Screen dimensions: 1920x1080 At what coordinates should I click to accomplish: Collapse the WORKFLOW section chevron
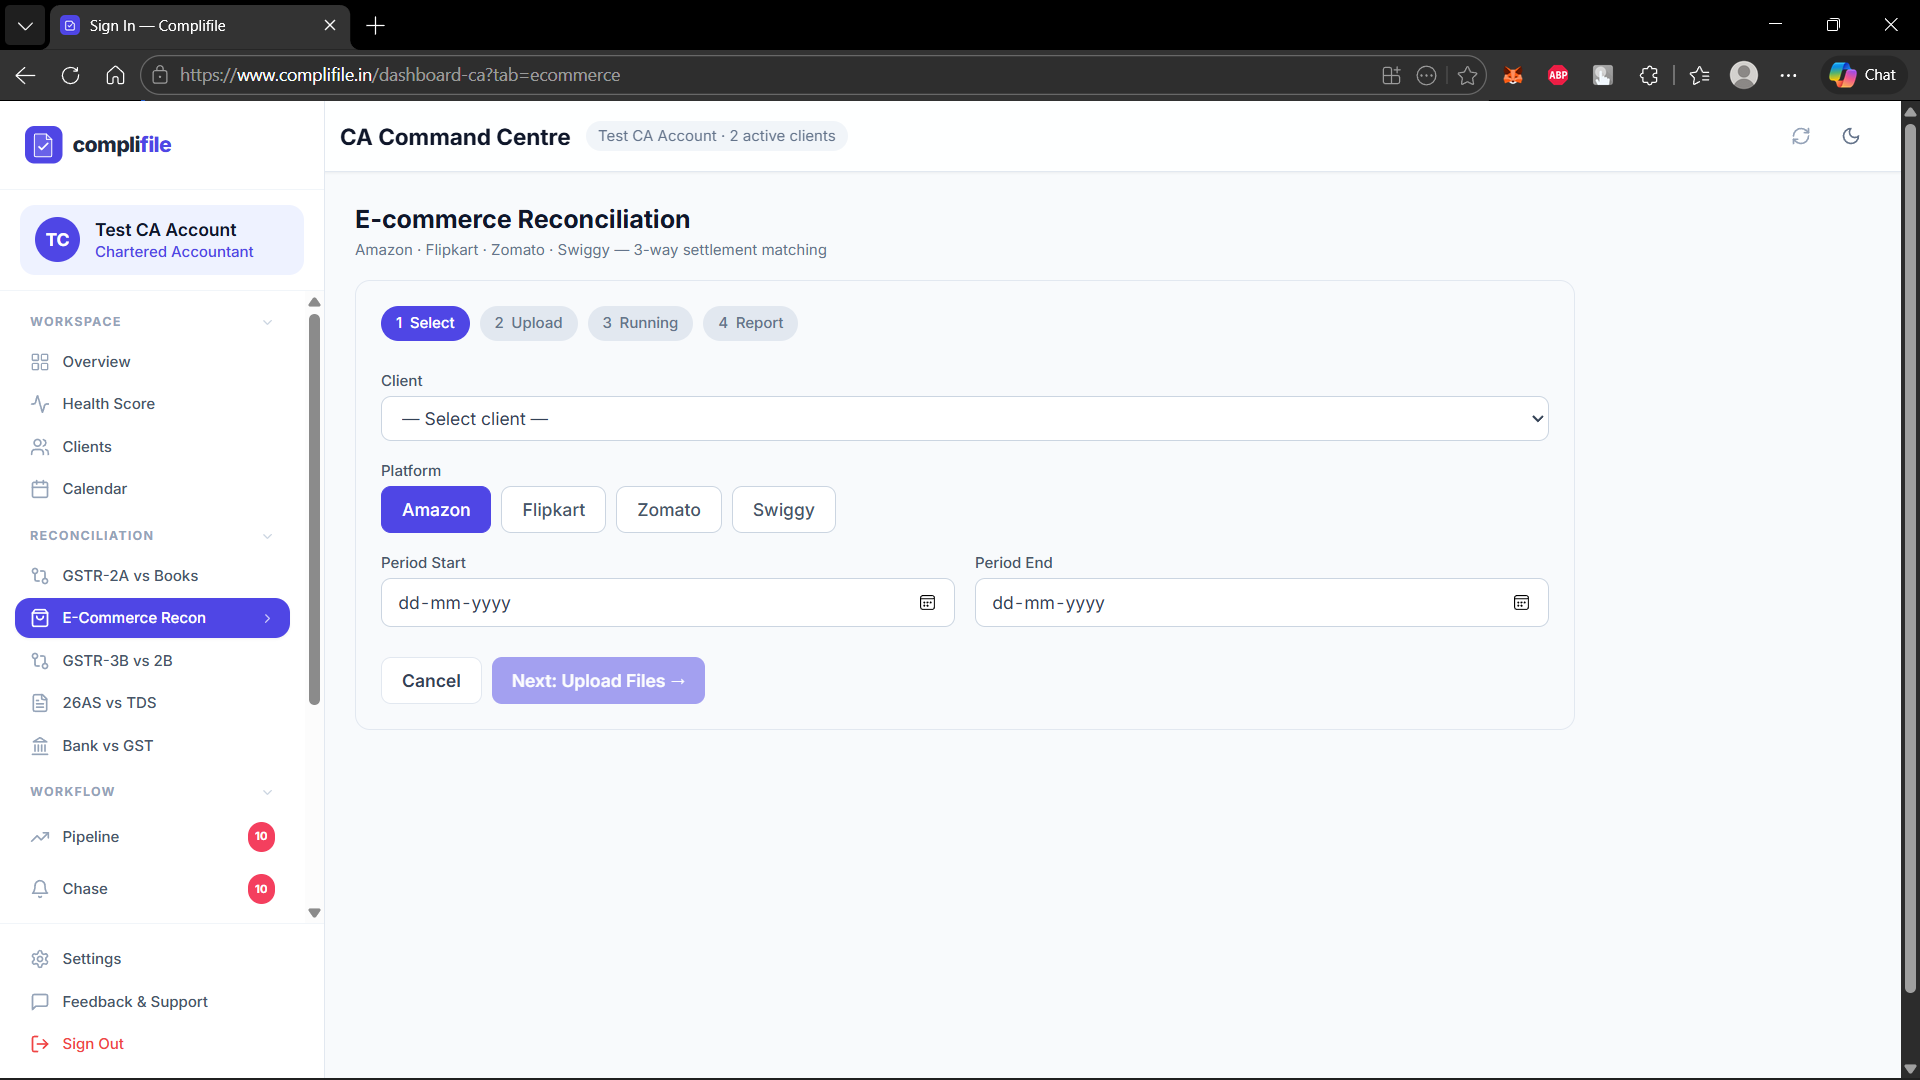[267, 792]
